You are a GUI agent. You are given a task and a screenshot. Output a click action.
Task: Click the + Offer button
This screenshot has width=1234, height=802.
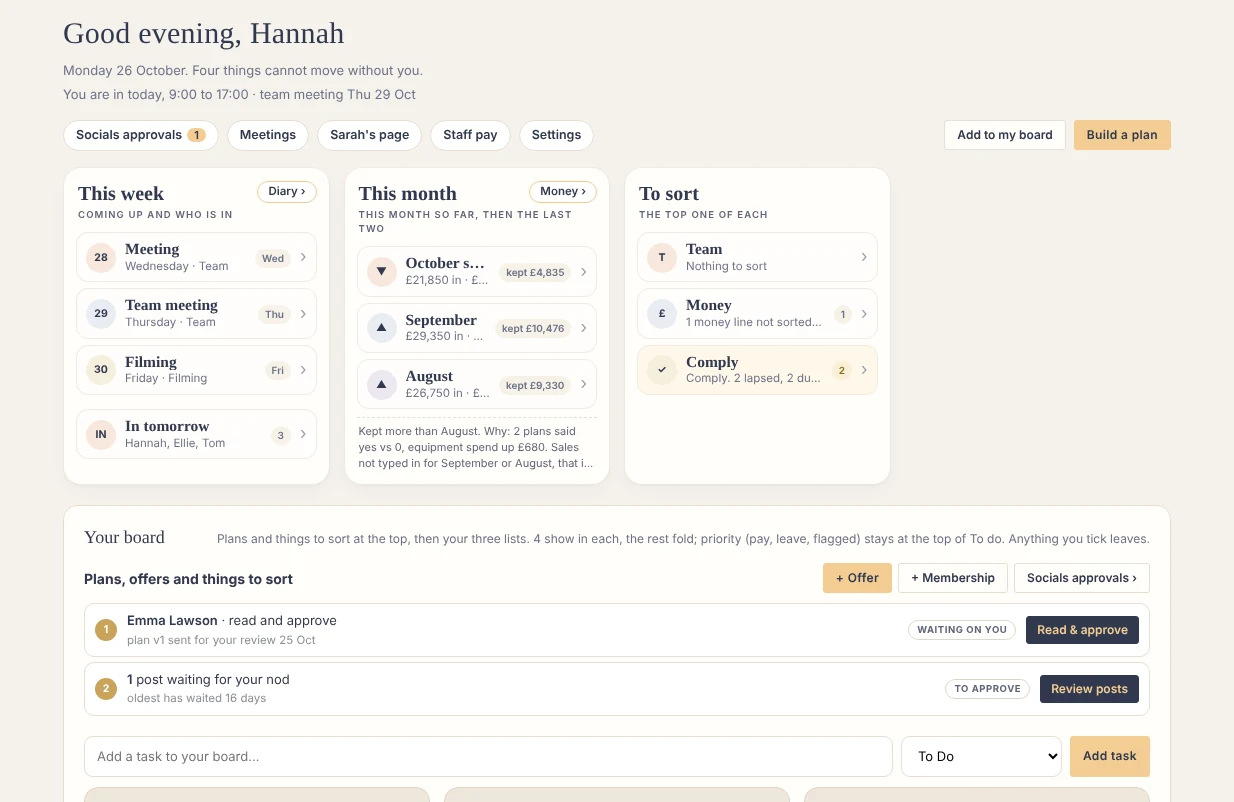click(857, 578)
